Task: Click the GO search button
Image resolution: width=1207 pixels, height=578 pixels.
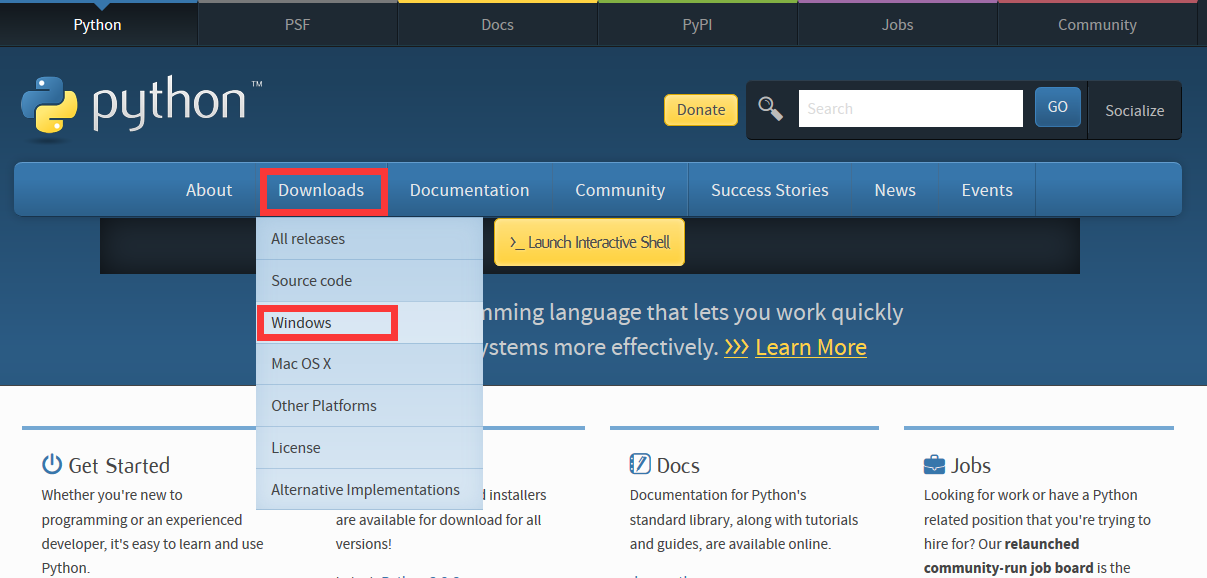Action: click(x=1058, y=107)
